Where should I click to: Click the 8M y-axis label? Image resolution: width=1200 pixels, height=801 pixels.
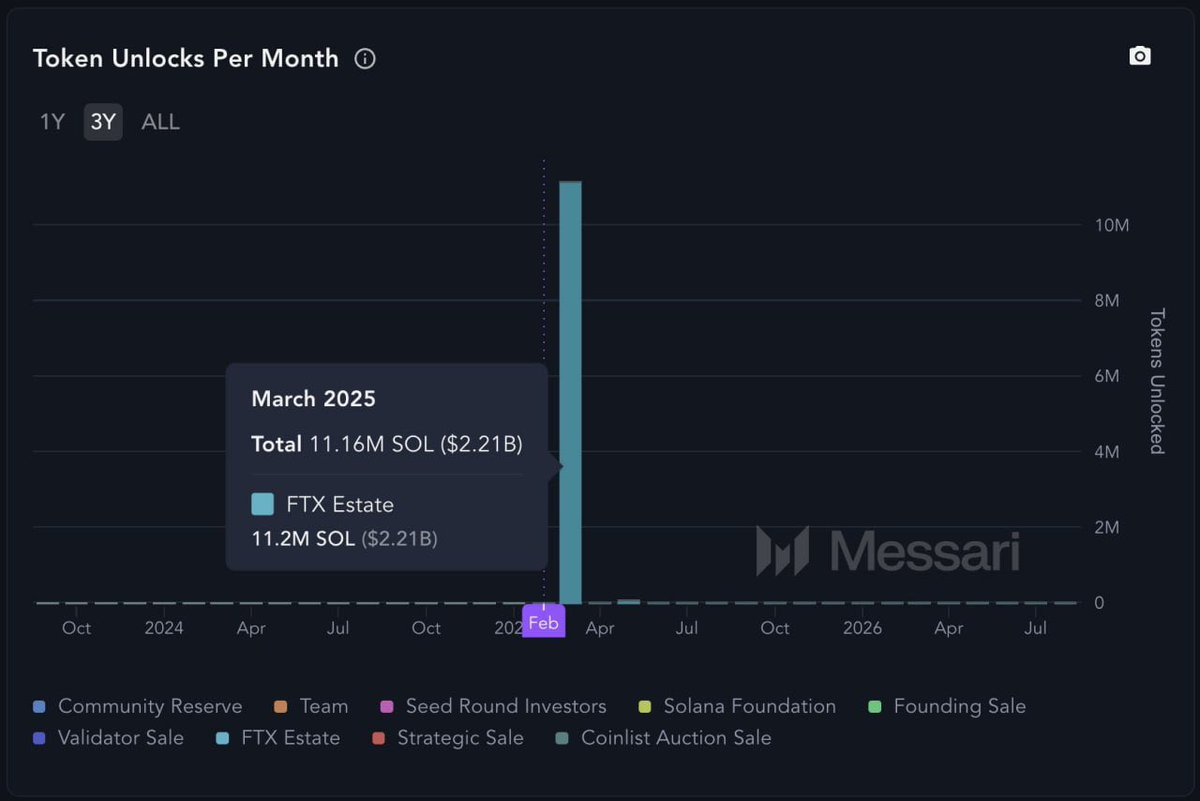(x=1107, y=301)
